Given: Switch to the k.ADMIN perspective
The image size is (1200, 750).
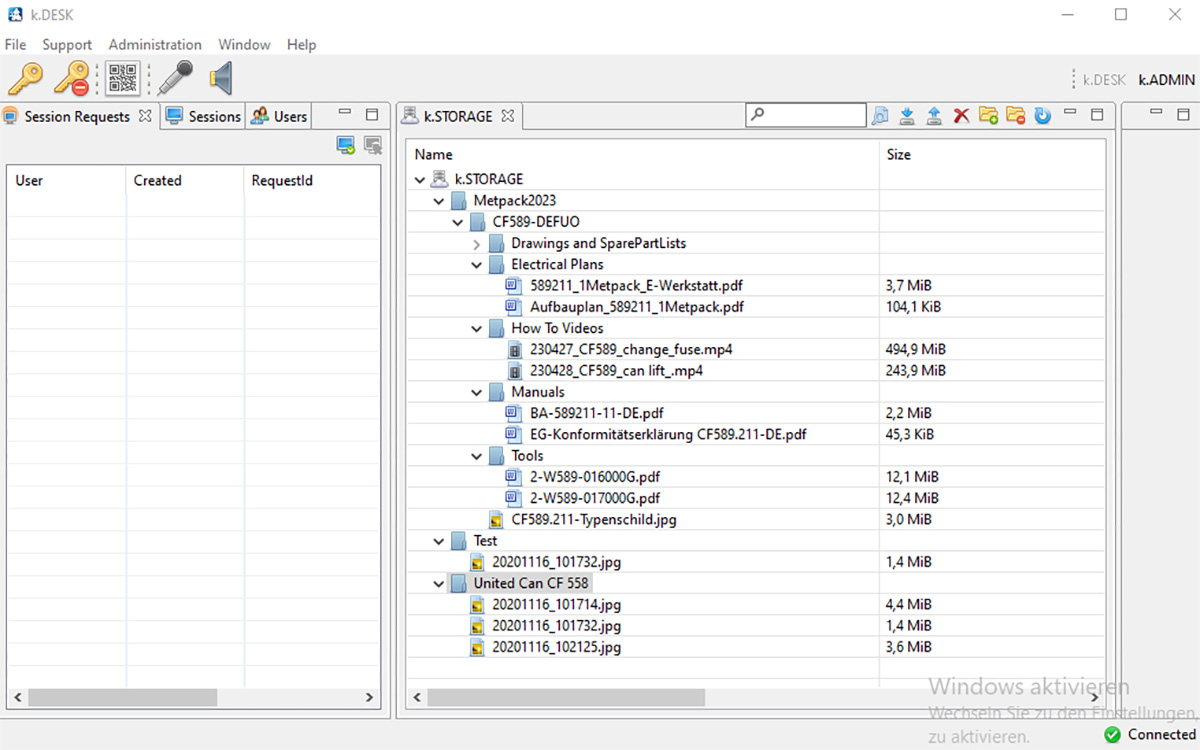Looking at the screenshot, I should (x=1167, y=79).
